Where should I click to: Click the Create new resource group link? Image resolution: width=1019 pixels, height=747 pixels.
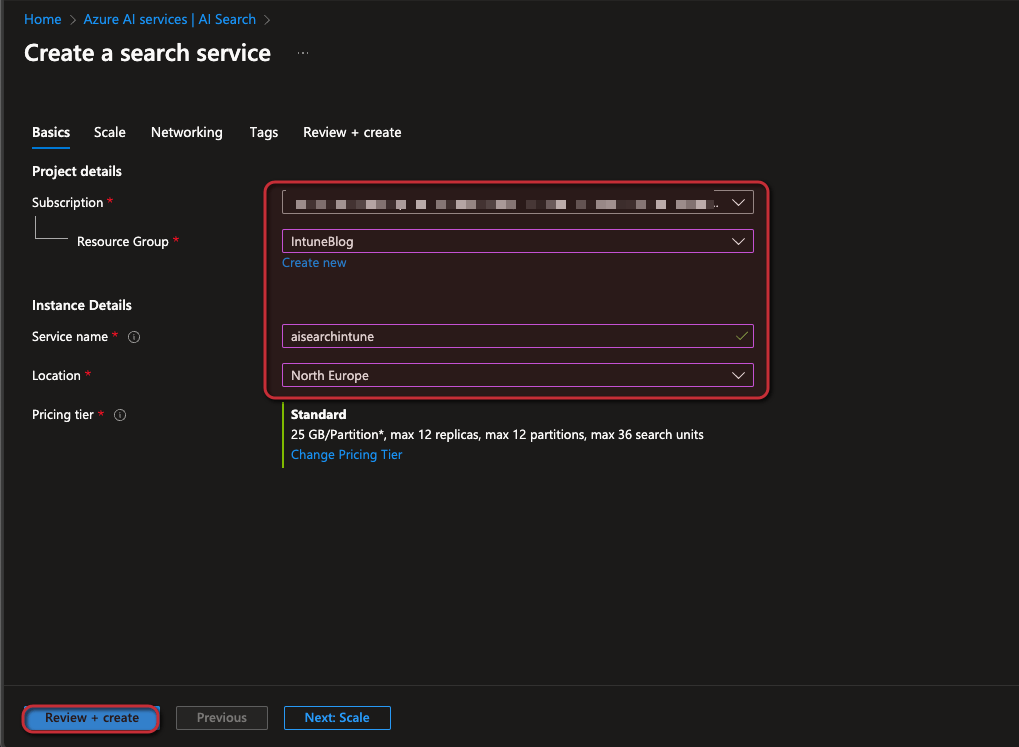pyautogui.click(x=314, y=263)
